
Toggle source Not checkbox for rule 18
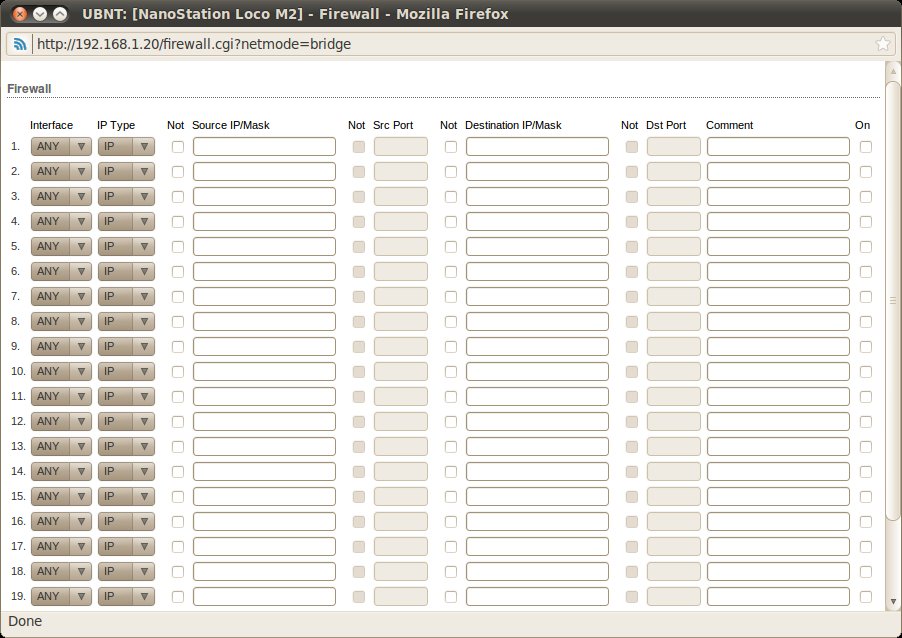click(x=178, y=571)
